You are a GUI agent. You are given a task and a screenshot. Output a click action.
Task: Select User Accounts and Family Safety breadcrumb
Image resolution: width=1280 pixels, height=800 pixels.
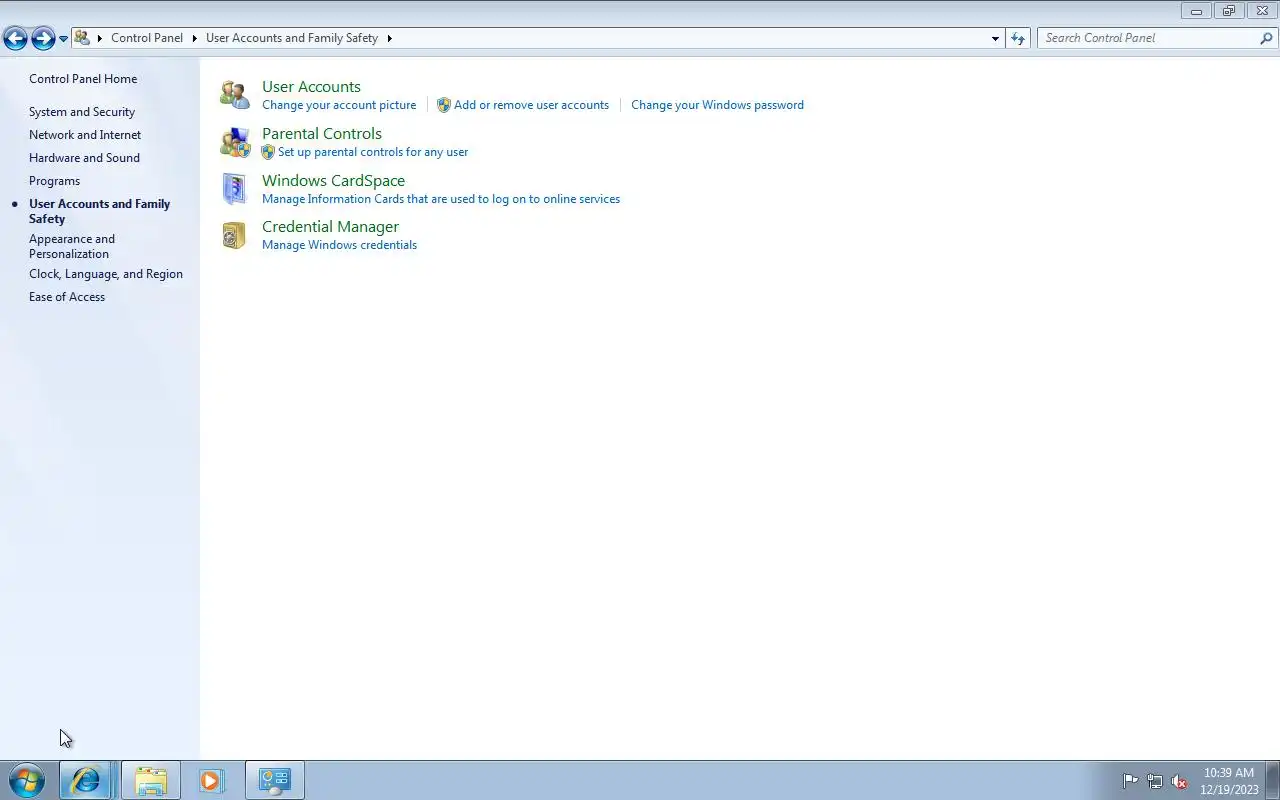point(292,38)
